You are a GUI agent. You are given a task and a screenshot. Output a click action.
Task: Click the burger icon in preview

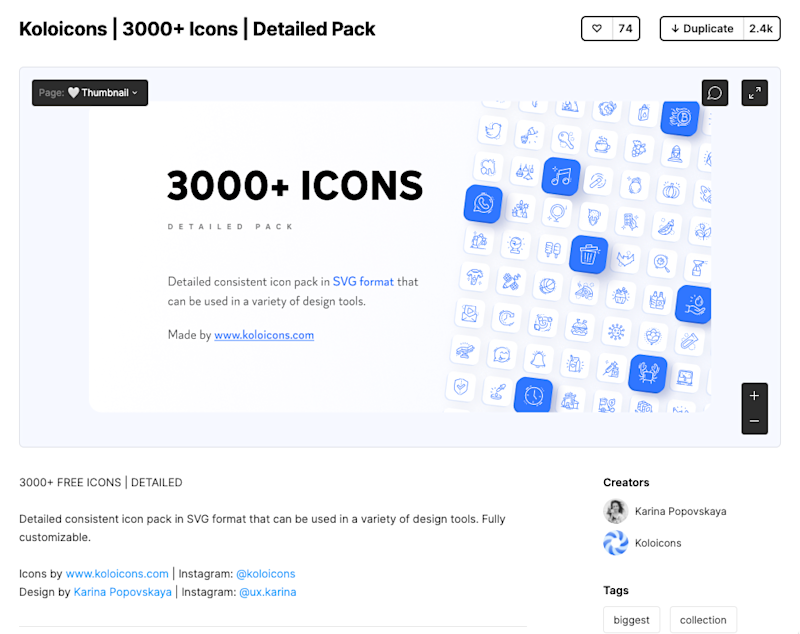click(x=579, y=327)
